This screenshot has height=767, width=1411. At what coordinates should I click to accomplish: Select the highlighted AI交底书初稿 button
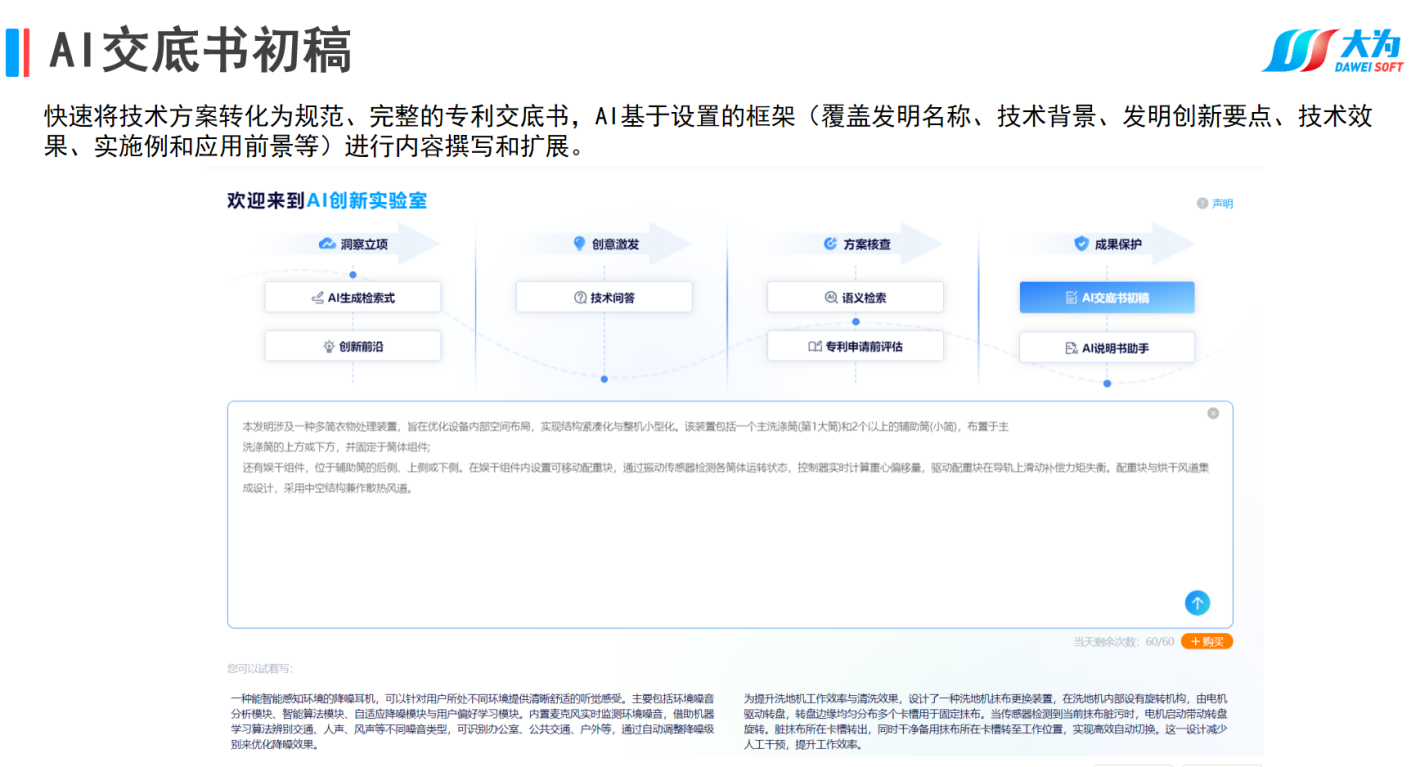coord(1106,297)
